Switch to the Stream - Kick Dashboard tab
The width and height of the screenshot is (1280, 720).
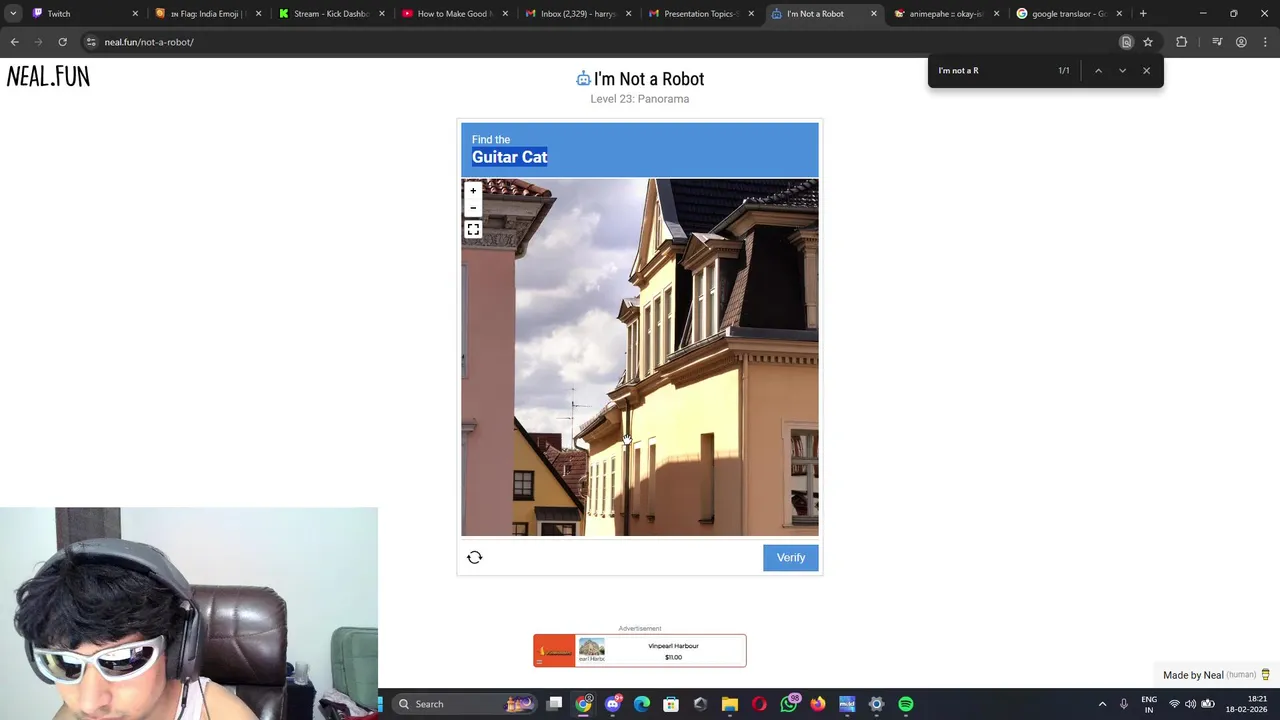[x=331, y=14]
